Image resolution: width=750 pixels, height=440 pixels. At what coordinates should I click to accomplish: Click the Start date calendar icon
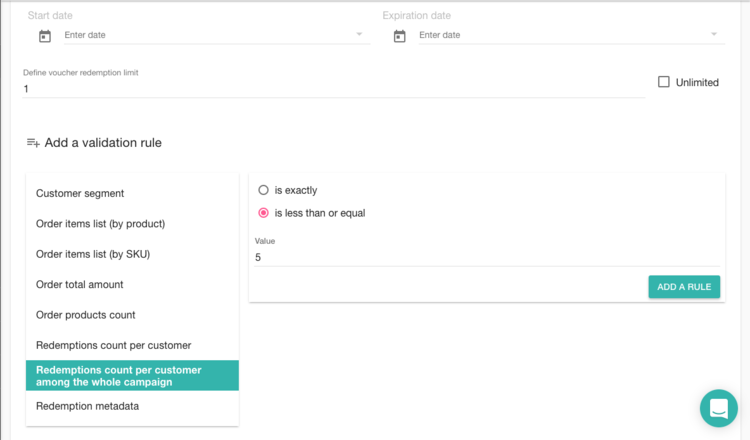(45, 36)
